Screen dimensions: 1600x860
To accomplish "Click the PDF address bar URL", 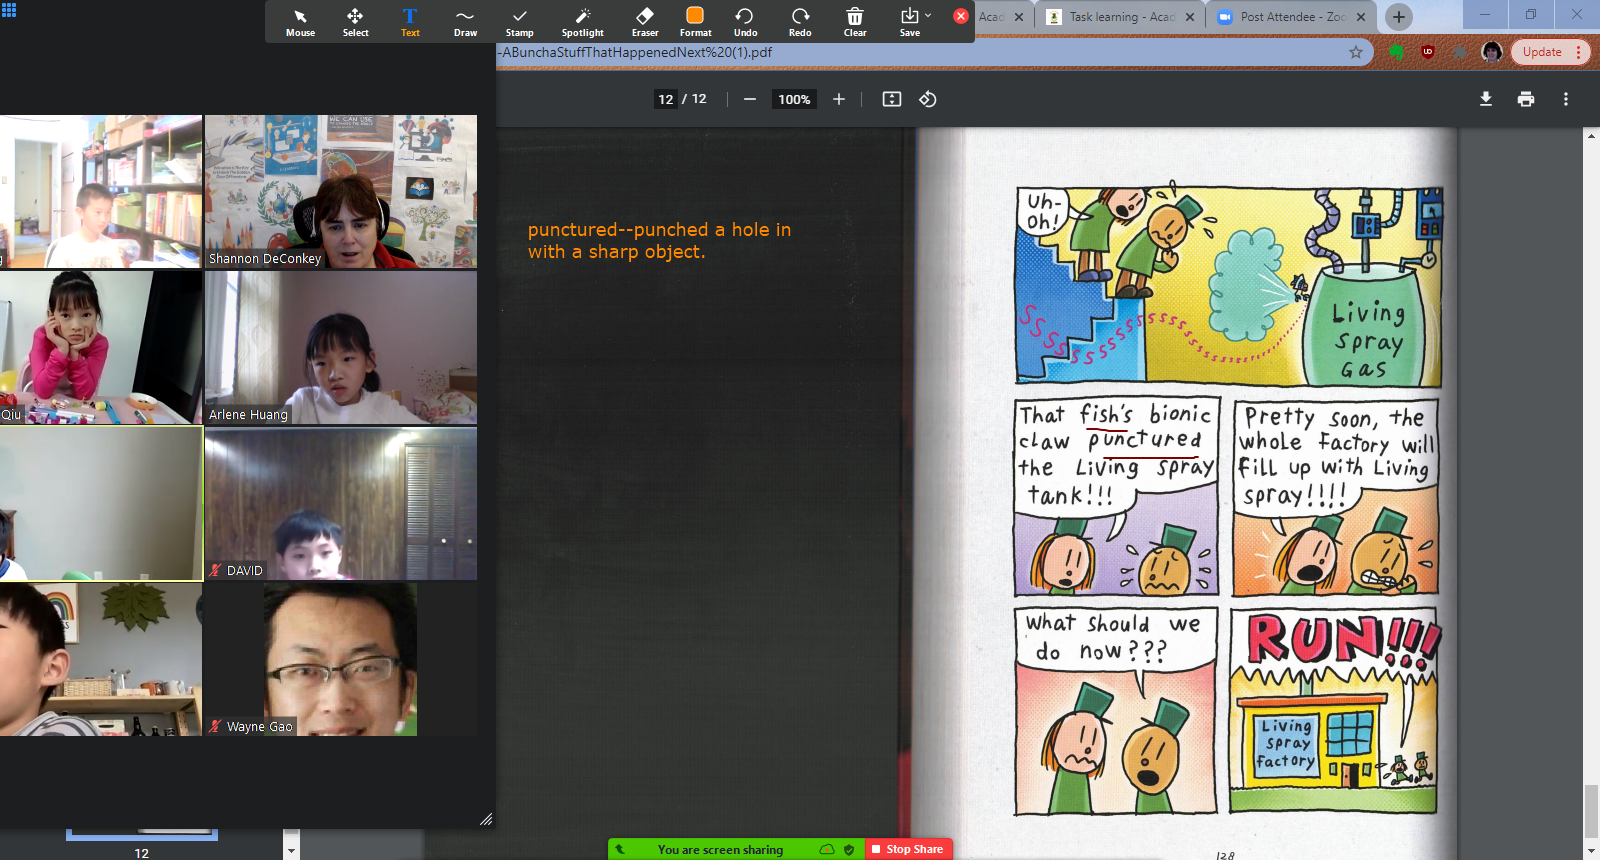I will click(x=637, y=52).
